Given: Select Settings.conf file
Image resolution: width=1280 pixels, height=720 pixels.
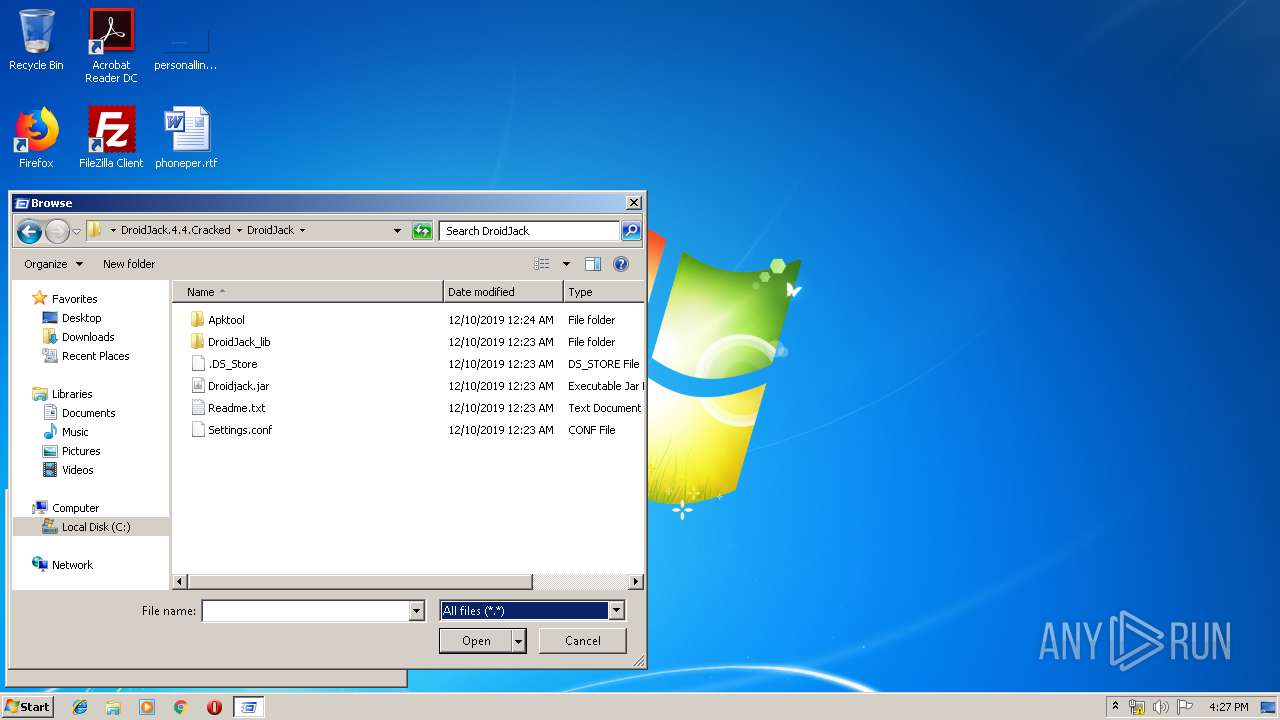Looking at the screenshot, I should point(240,430).
